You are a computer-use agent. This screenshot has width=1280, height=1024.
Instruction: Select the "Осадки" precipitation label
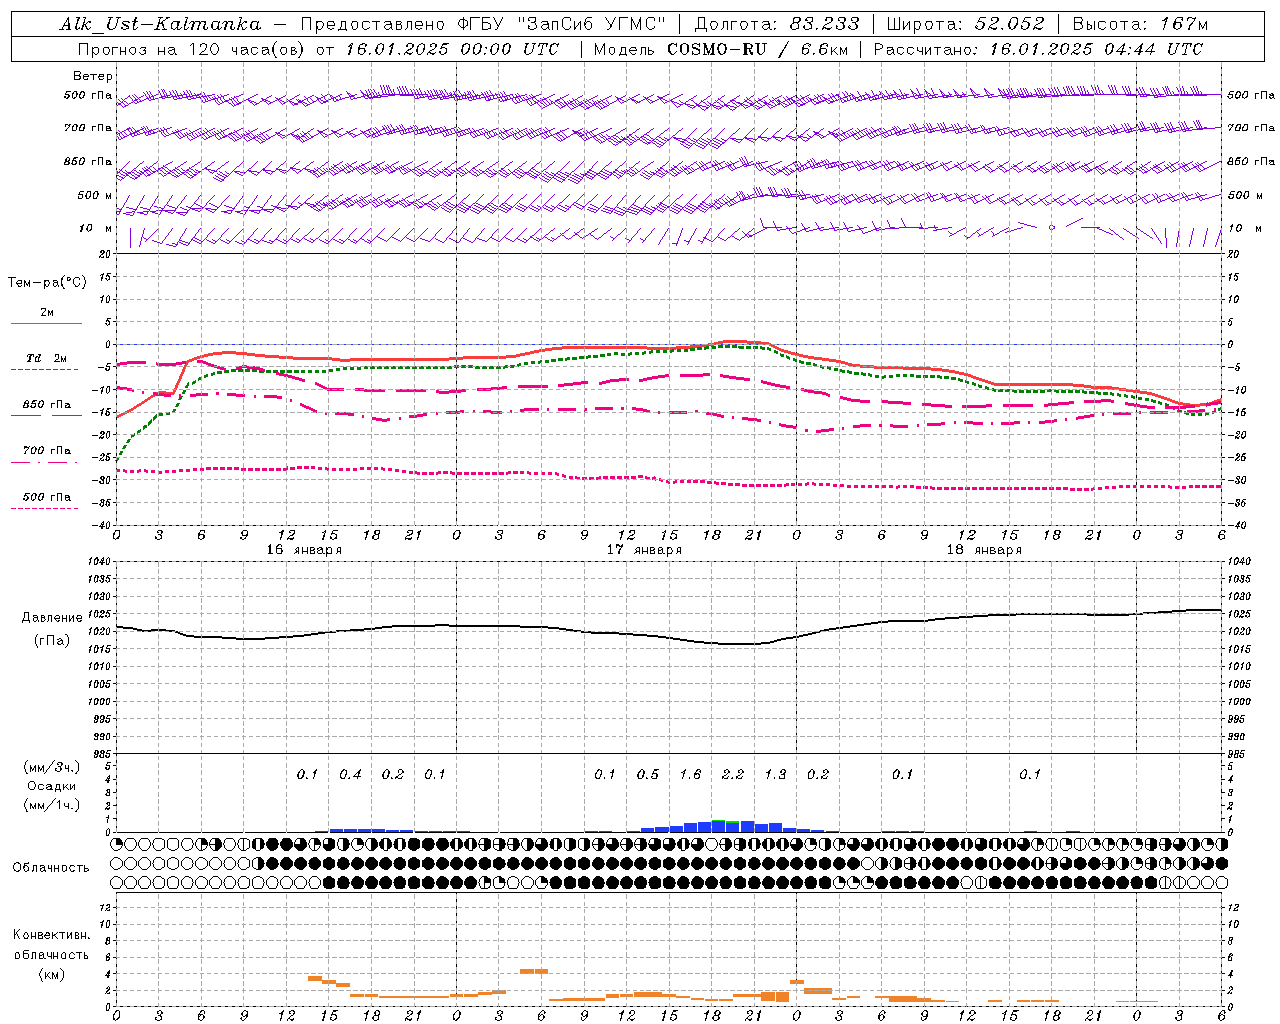click(x=52, y=786)
